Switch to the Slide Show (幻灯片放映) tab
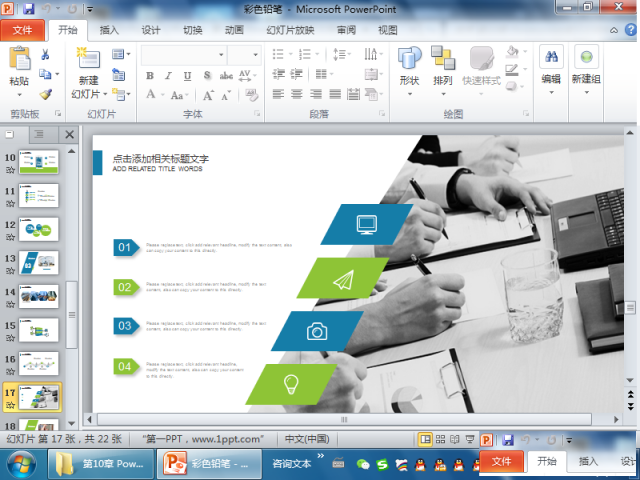640x480 pixels. (286, 30)
